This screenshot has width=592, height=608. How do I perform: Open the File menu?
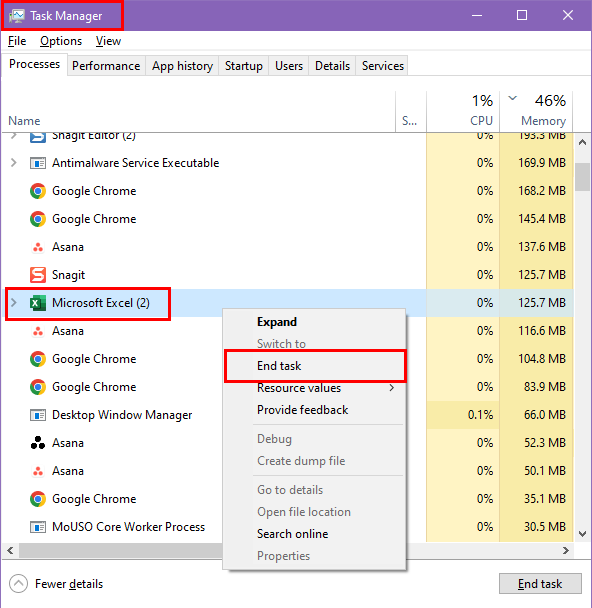tap(17, 41)
